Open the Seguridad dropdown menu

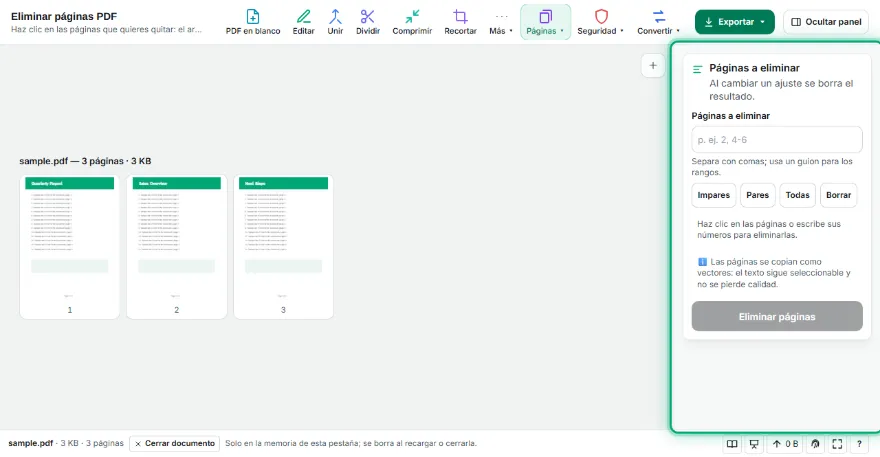pyautogui.click(x=600, y=22)
